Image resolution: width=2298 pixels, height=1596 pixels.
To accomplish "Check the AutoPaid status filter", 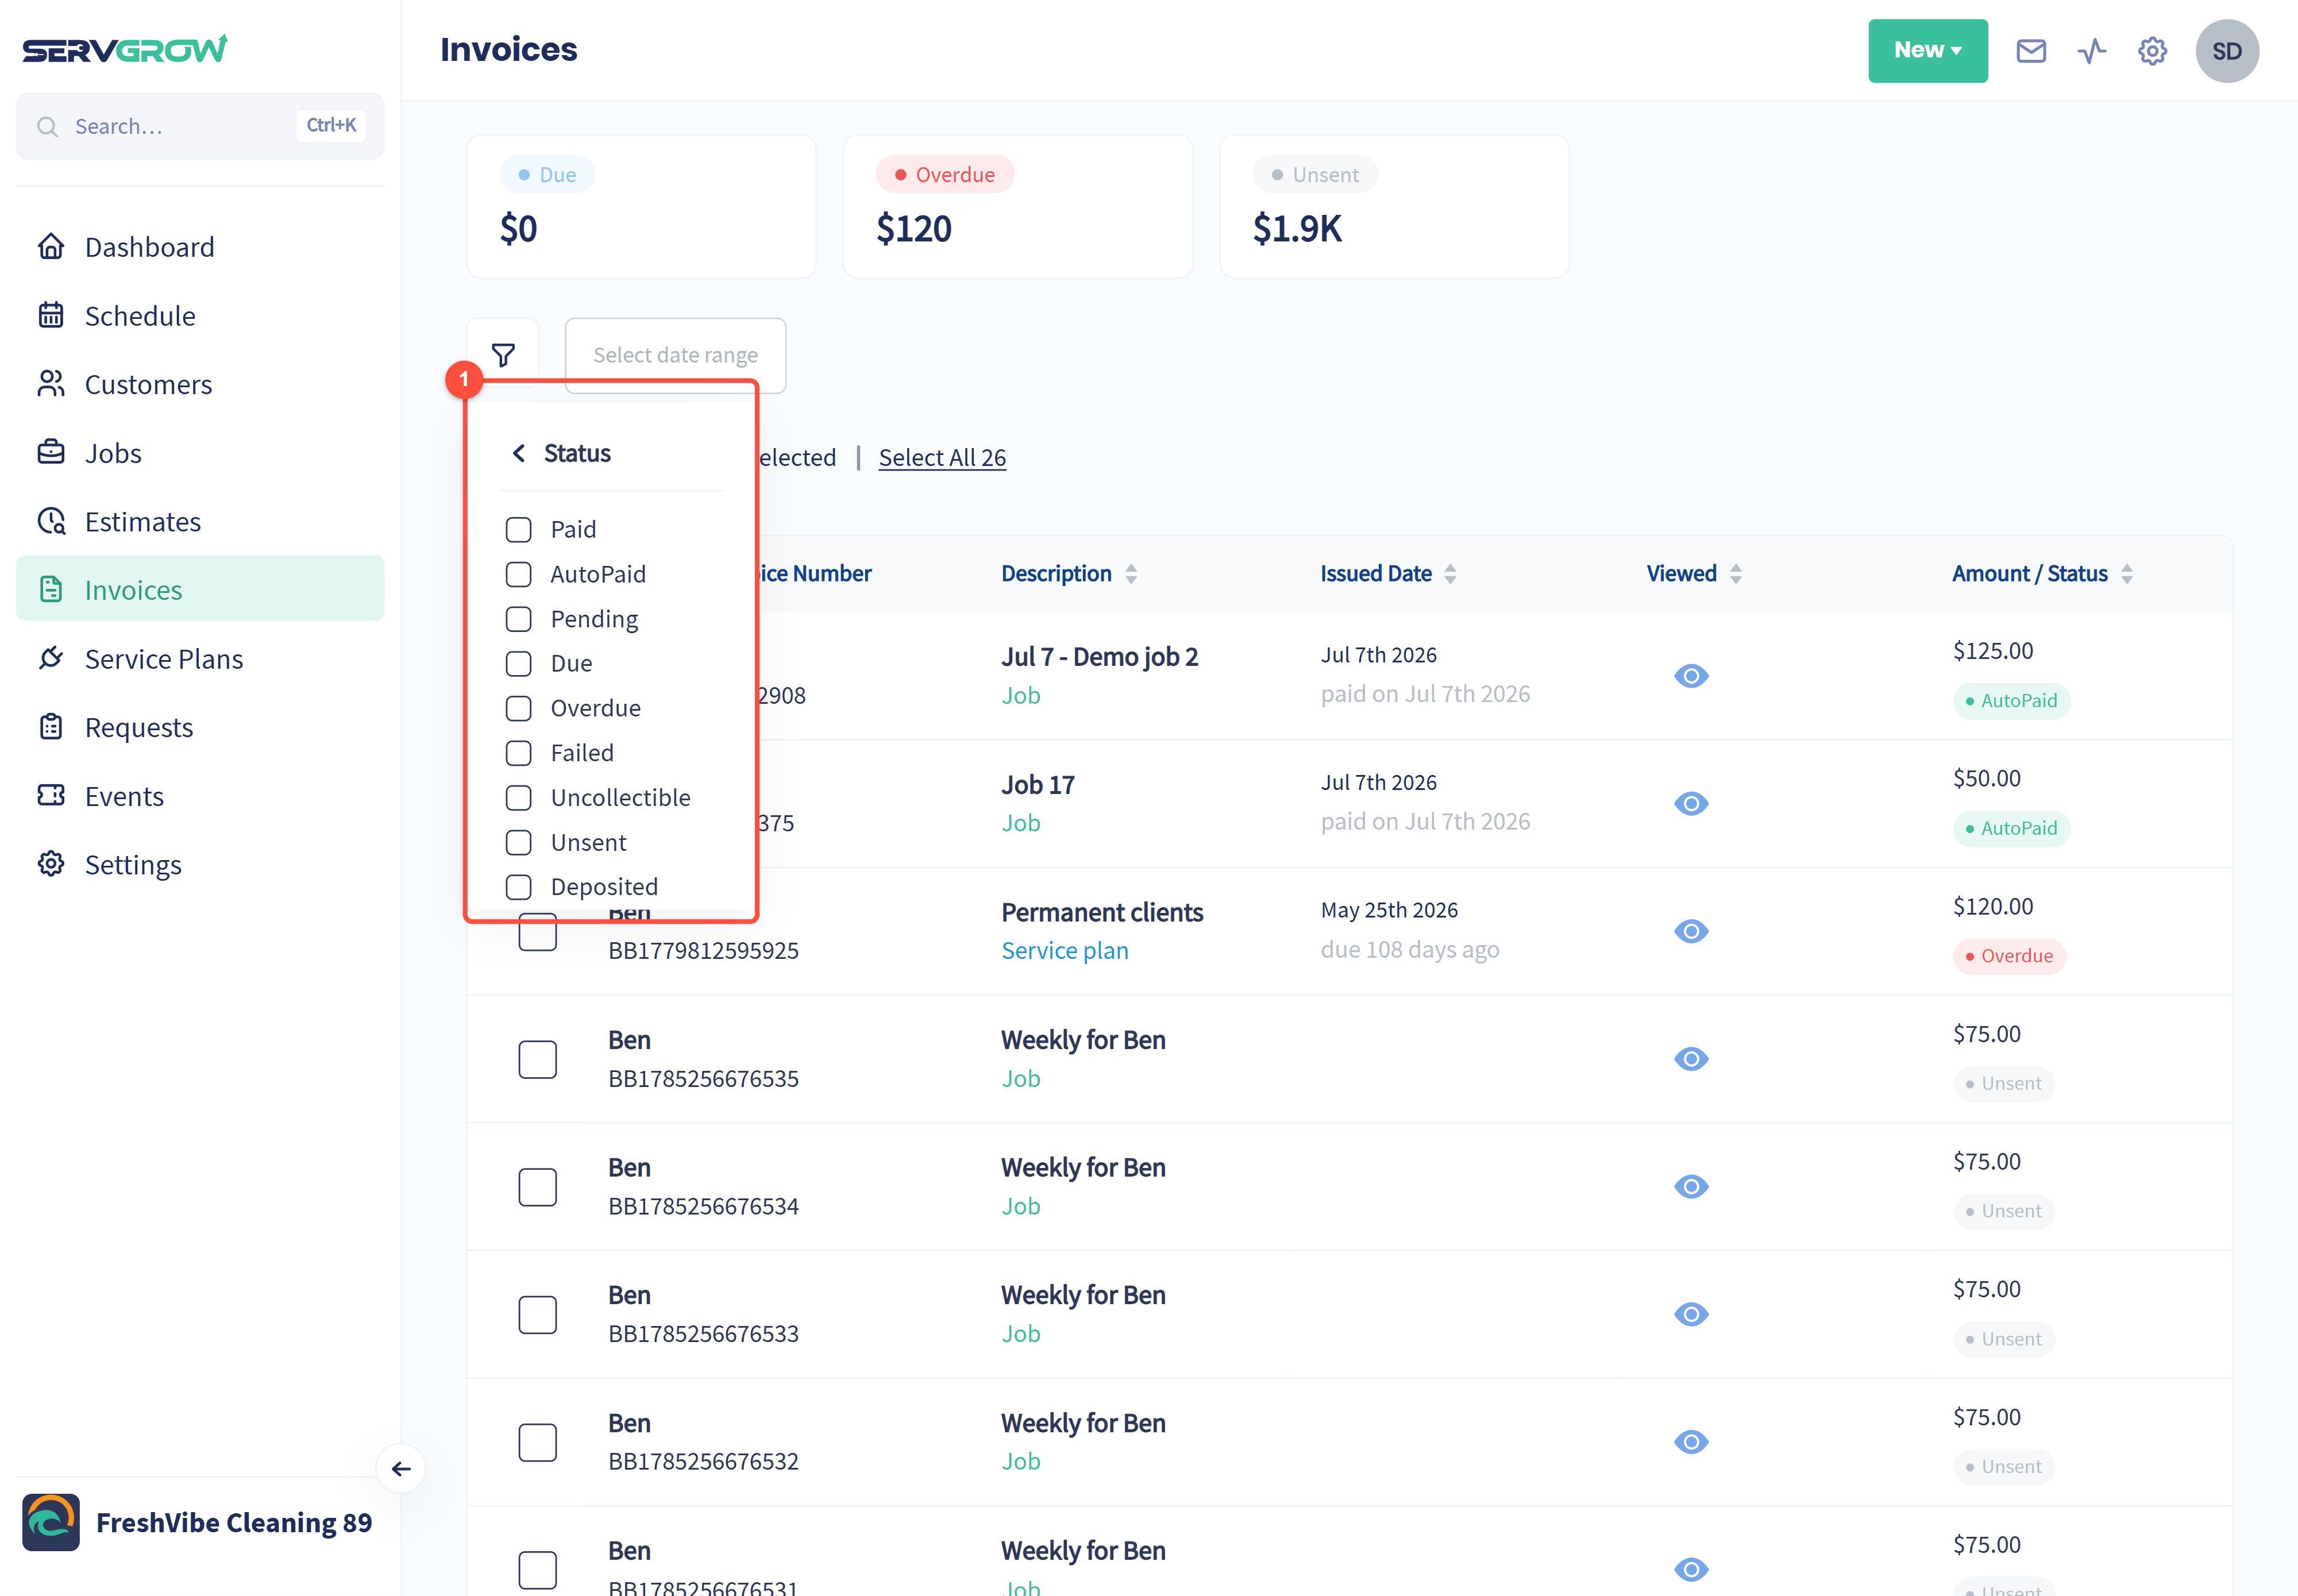I will point(518,574).
